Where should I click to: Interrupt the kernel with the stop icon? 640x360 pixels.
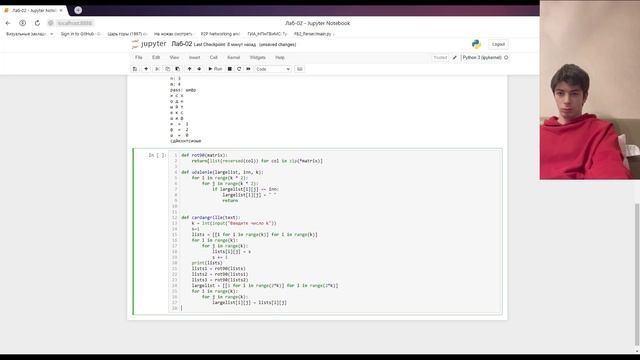click(x=230, y=69)
